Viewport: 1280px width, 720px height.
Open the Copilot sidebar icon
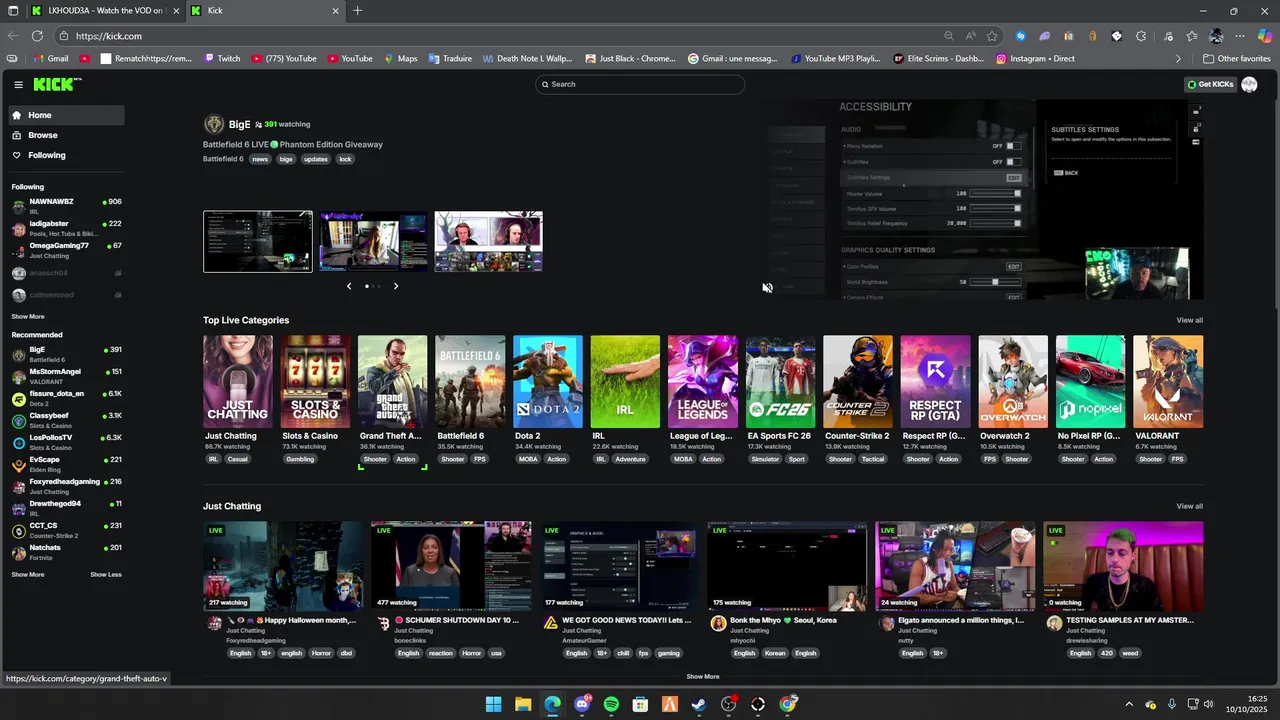[x=1264, y=36]
